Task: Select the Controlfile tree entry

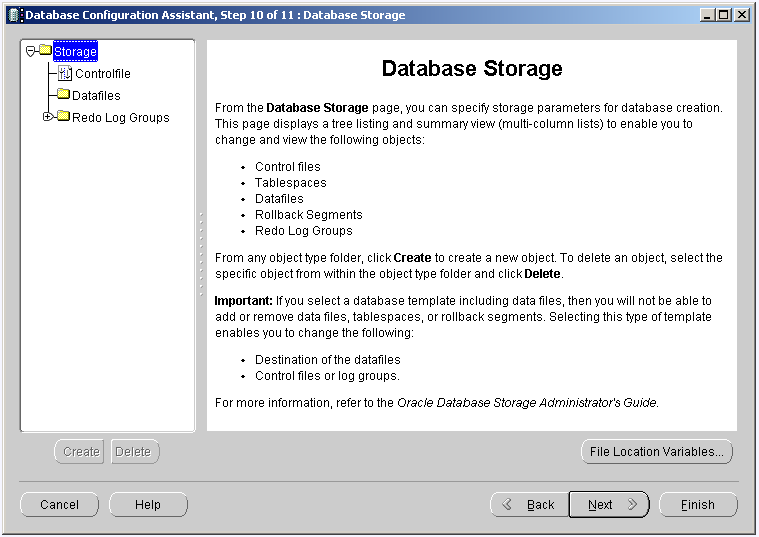Action: click(102, 73)
